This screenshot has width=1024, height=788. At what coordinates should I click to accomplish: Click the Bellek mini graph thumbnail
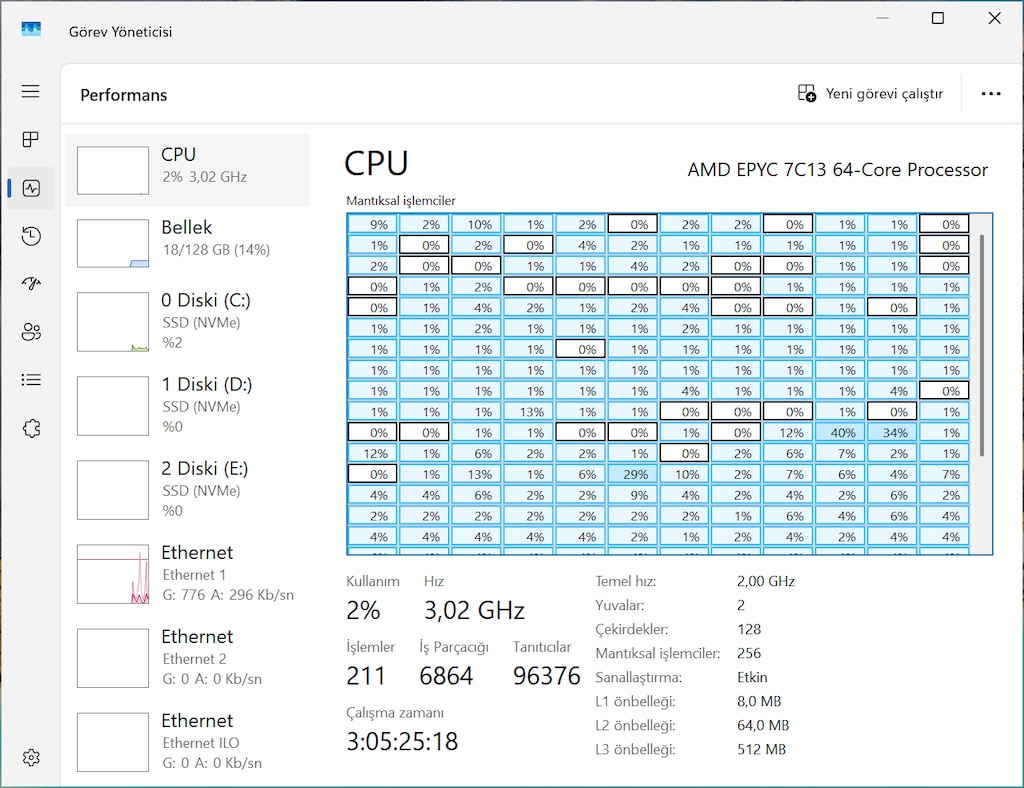coord(113,244)
